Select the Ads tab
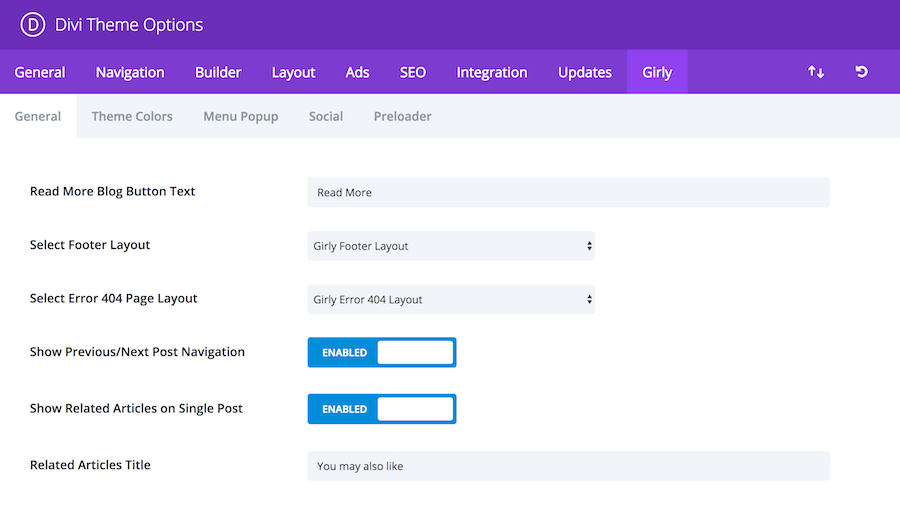 coord(357,72)
